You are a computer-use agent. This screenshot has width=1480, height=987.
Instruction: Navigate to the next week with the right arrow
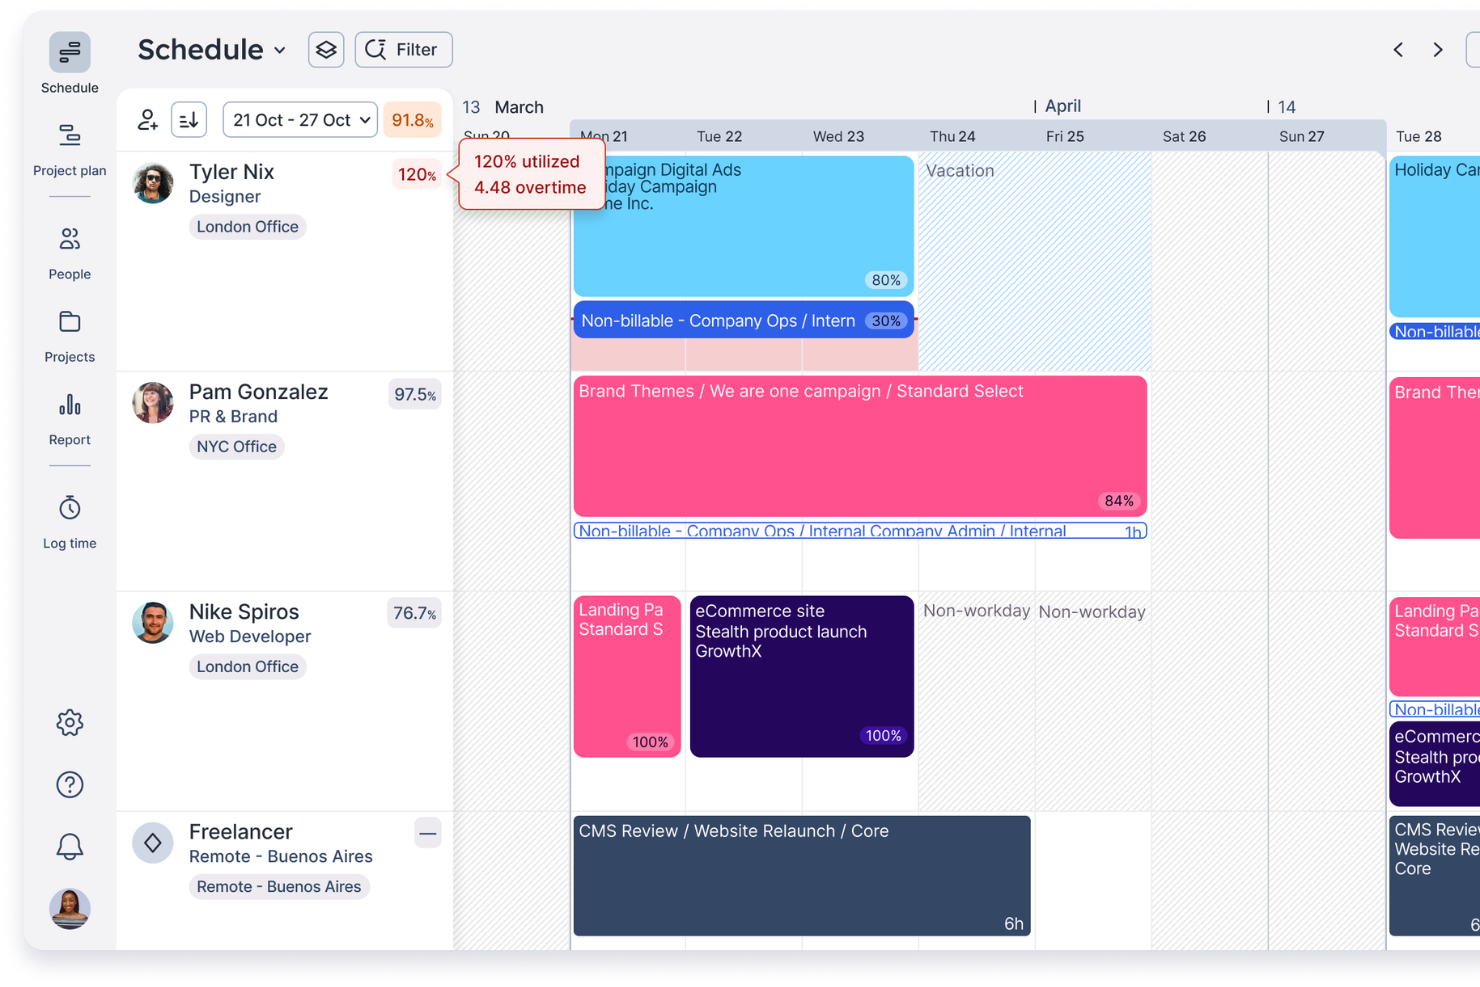coord(1437,49)
